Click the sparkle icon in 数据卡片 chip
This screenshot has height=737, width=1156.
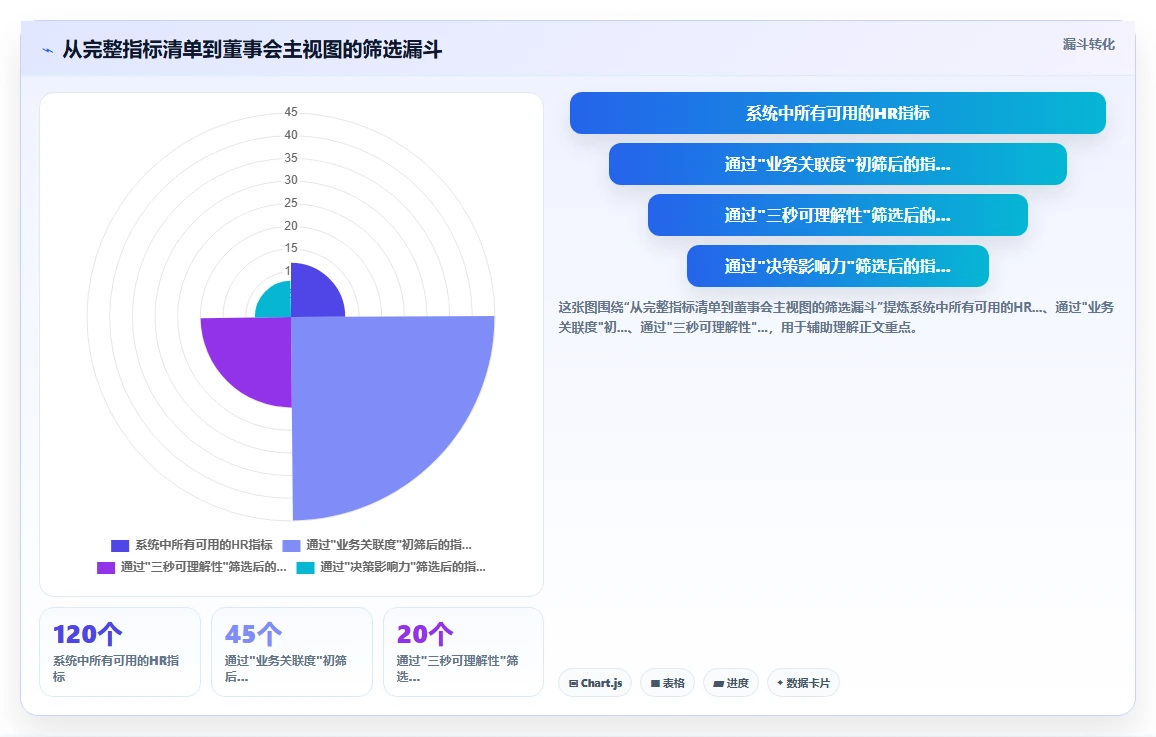pyautogui.click(x=780, y=683)
